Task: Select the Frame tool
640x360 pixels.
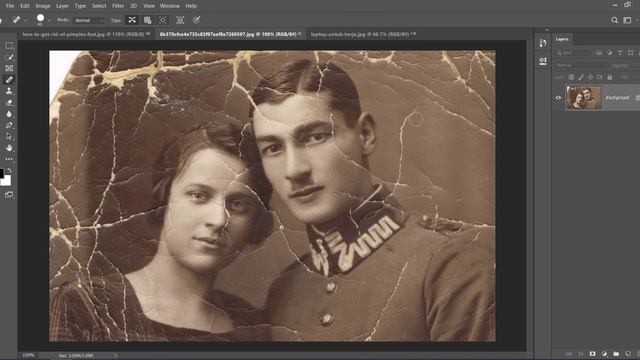Action: click(9, 68)
